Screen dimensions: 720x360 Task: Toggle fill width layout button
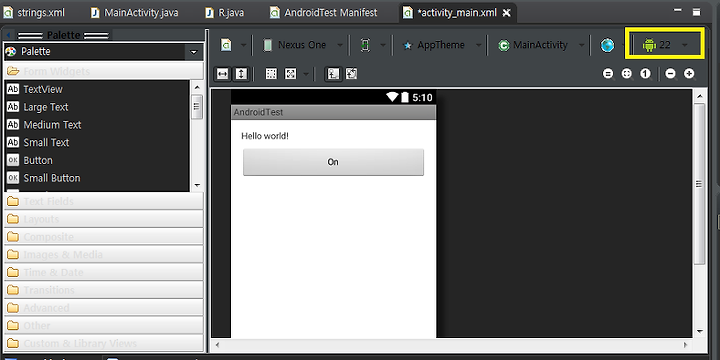223,74
